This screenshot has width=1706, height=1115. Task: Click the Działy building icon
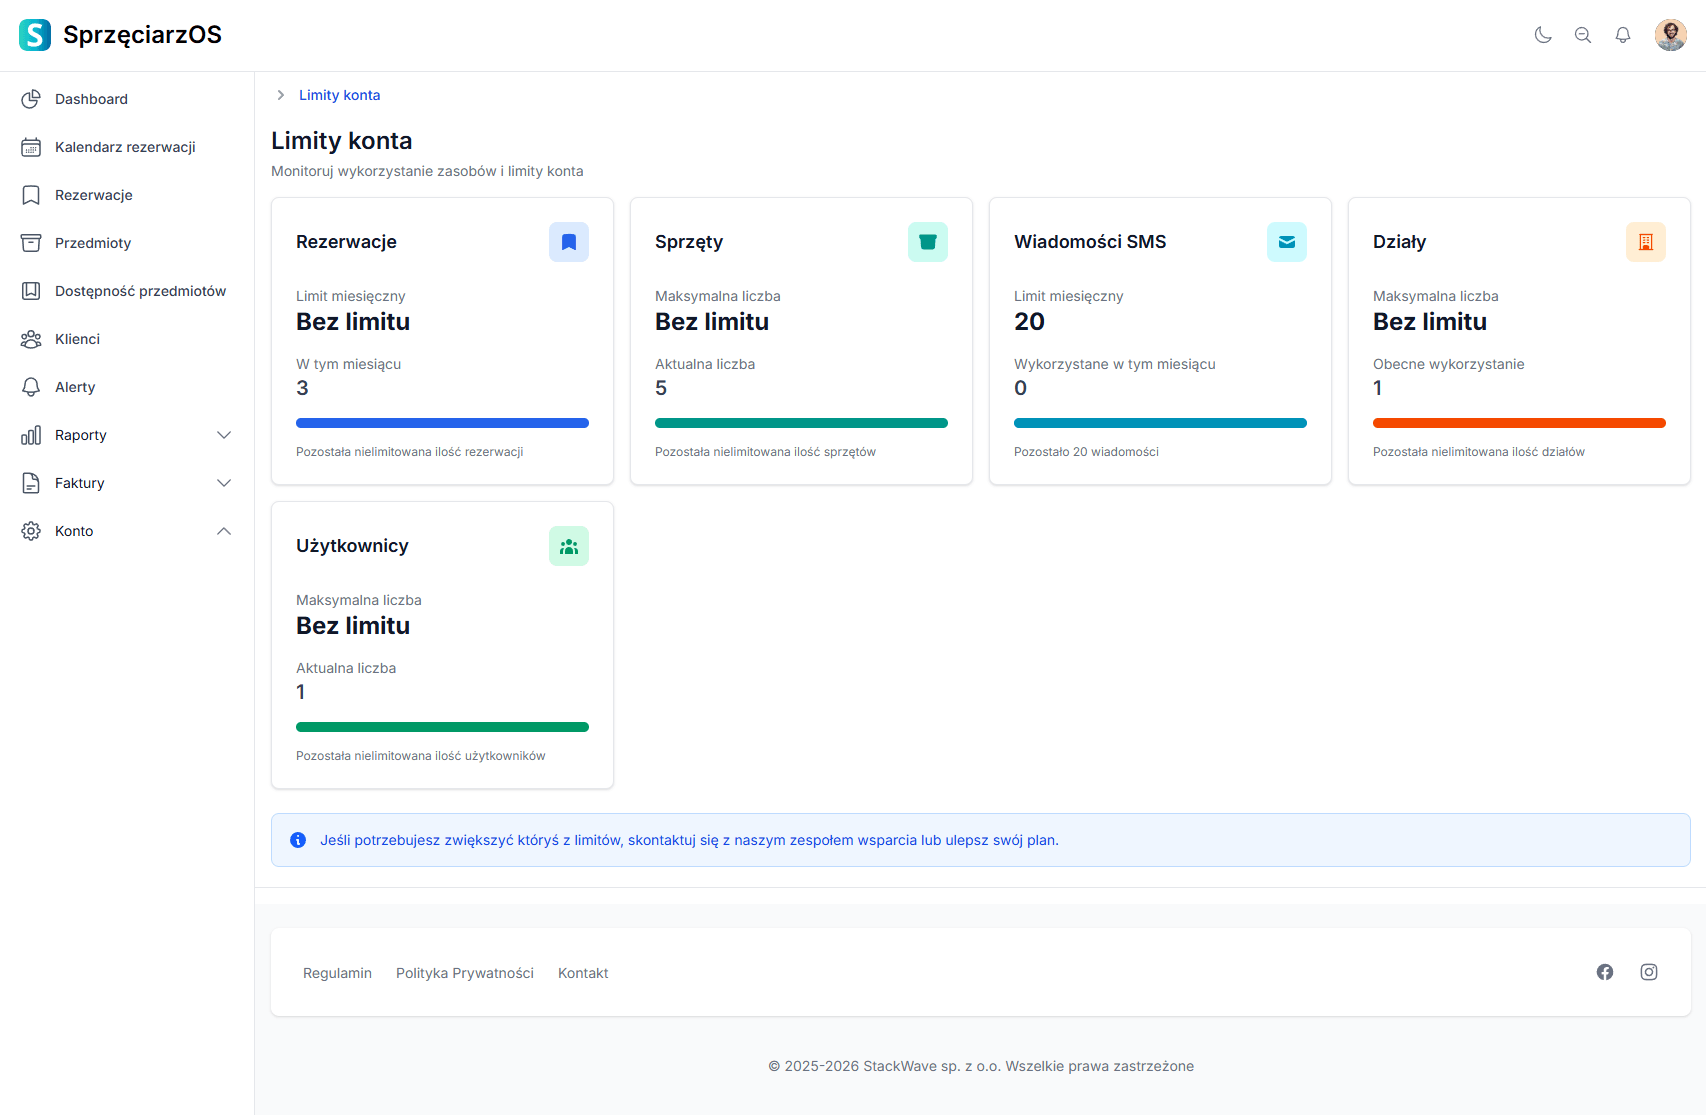tap(1646, 242)
